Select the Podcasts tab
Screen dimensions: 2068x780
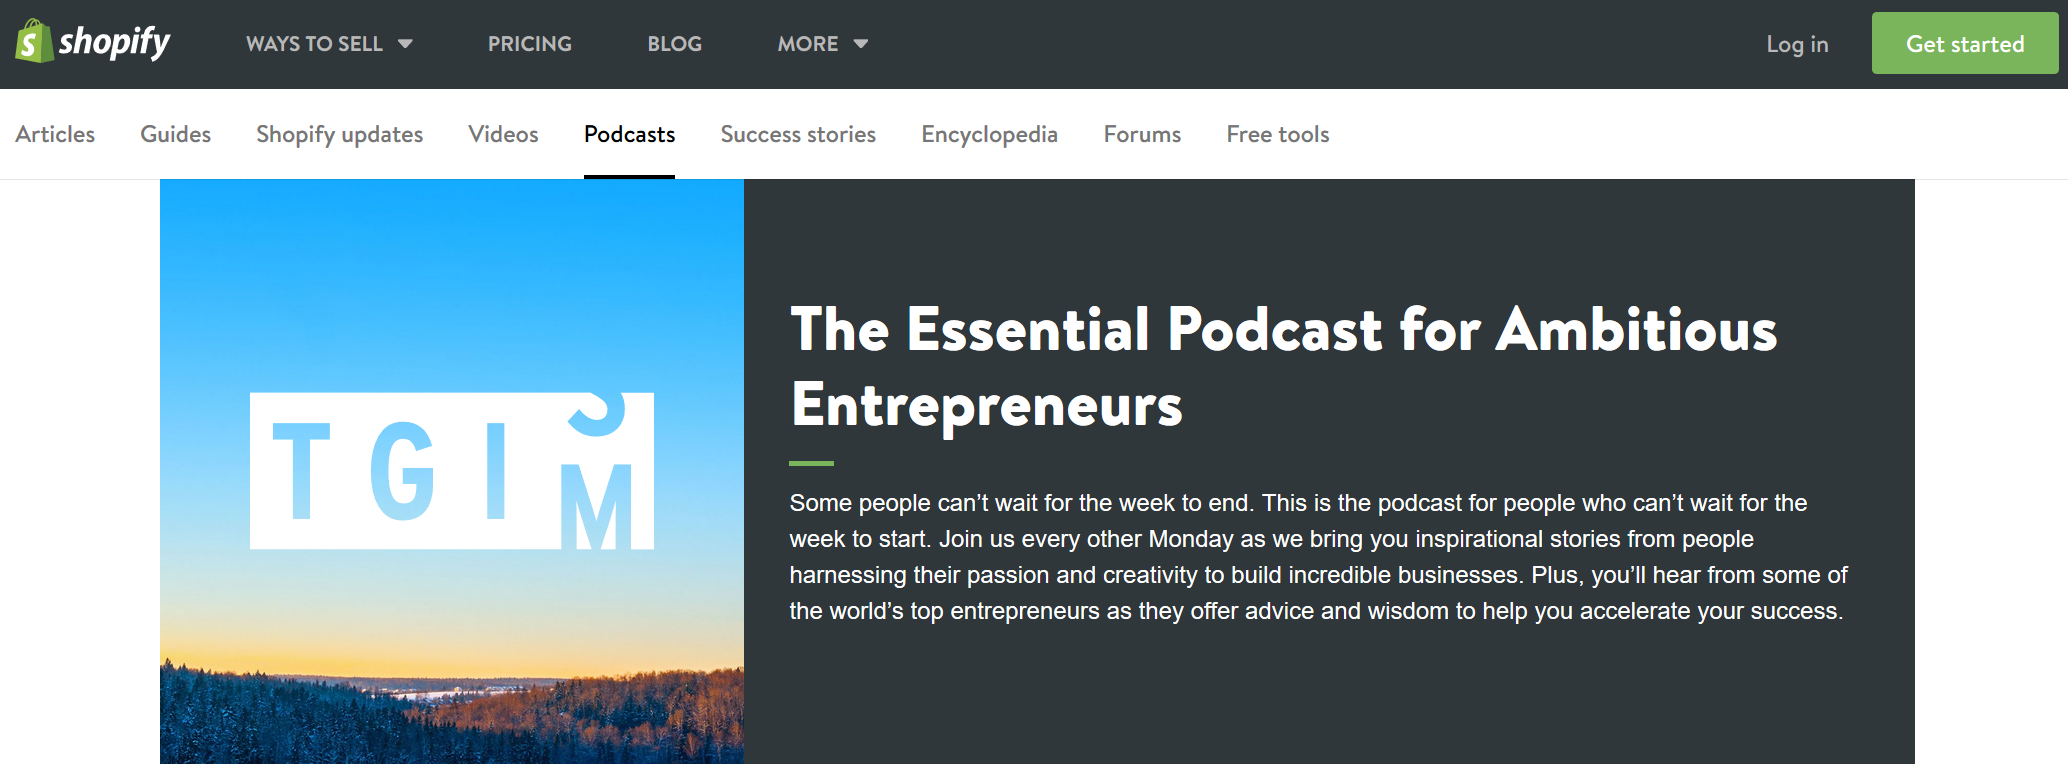point(629,134)
